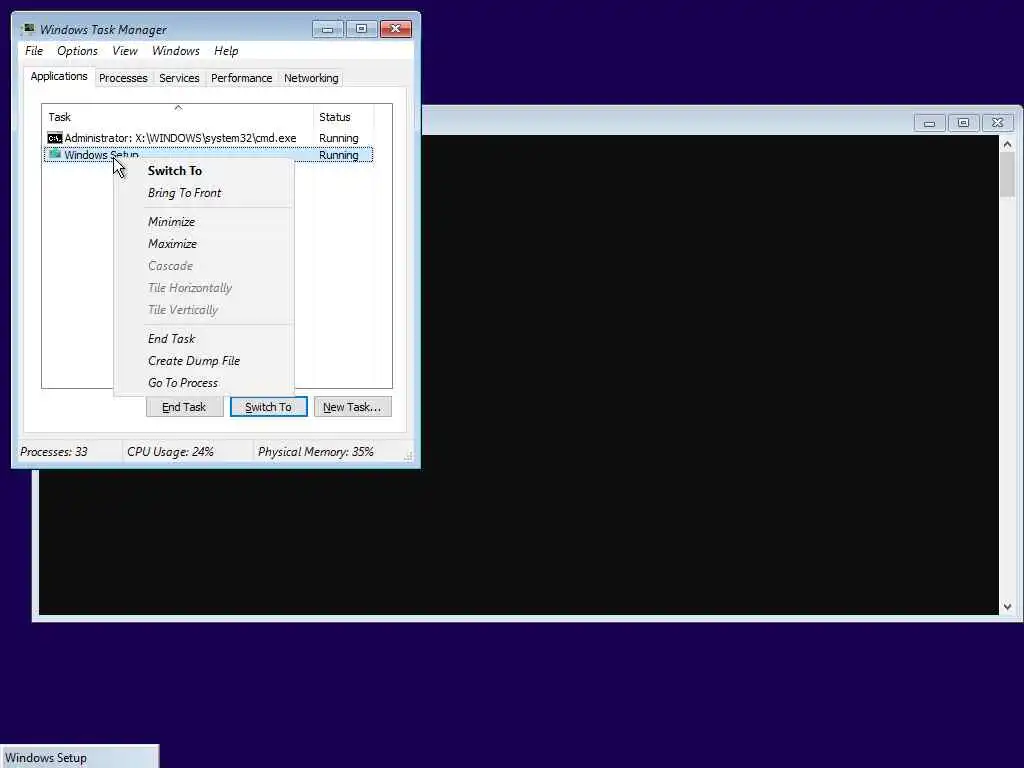Choose Go To Process in context menu
Viewport: 1024px width, 768px height.
204,383
